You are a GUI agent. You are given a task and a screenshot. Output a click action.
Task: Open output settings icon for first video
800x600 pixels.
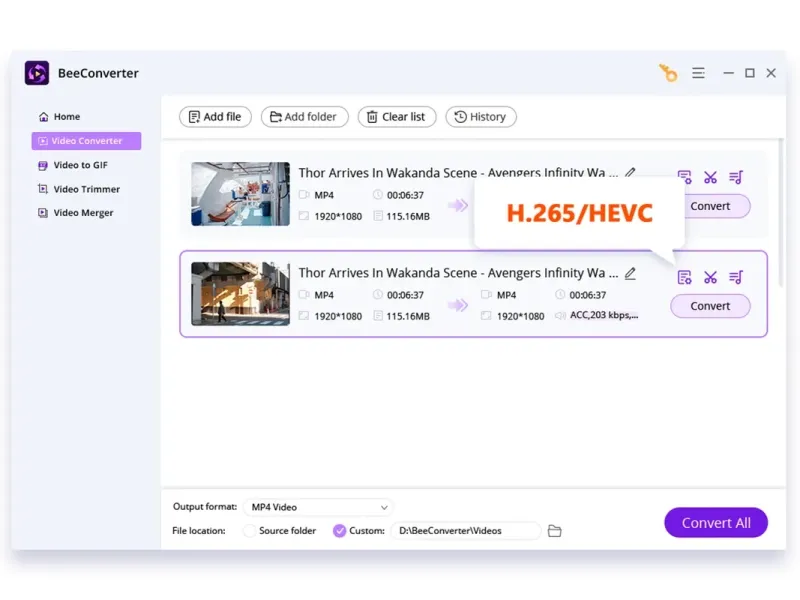(684, 177)
